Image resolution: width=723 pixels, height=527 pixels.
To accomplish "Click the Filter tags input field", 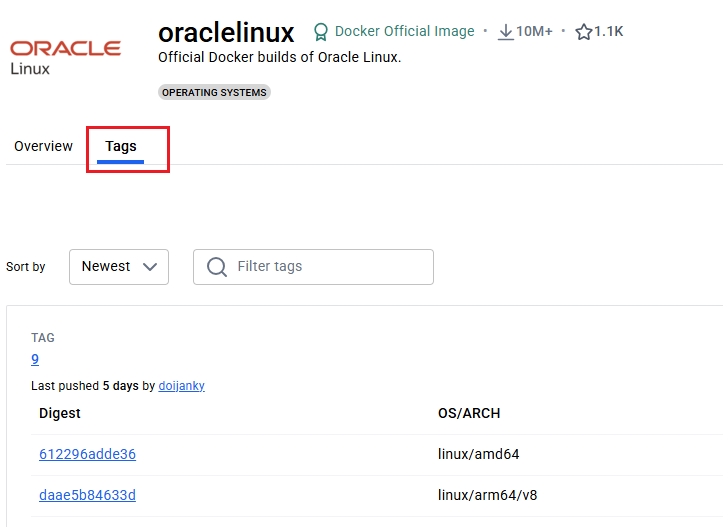I will pyautogui.click(x=314, y=267).
